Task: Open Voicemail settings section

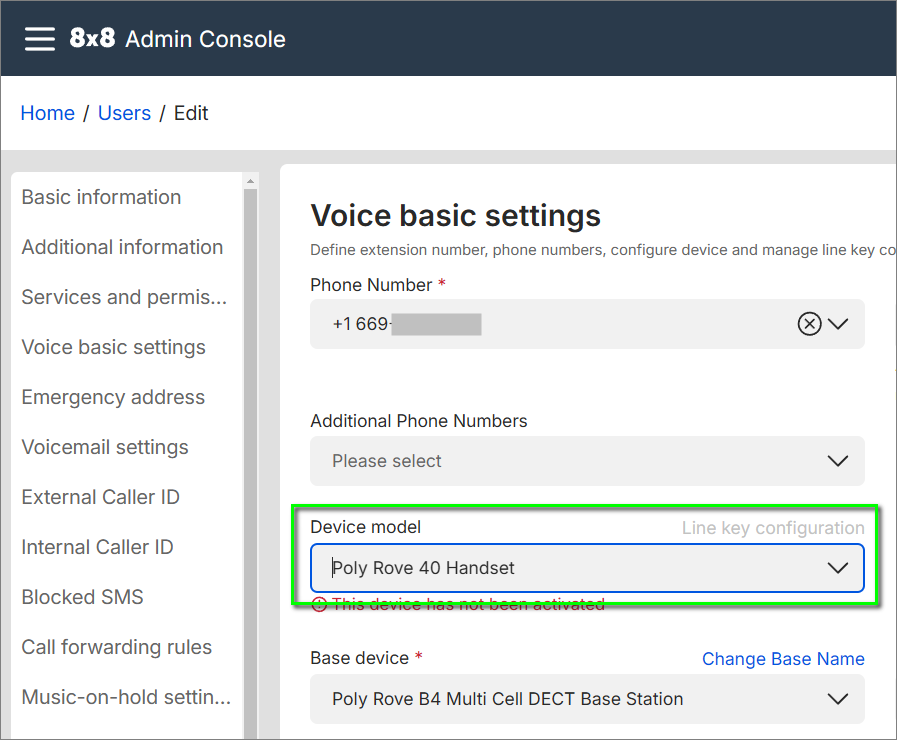Action: (x=105, y=447)
